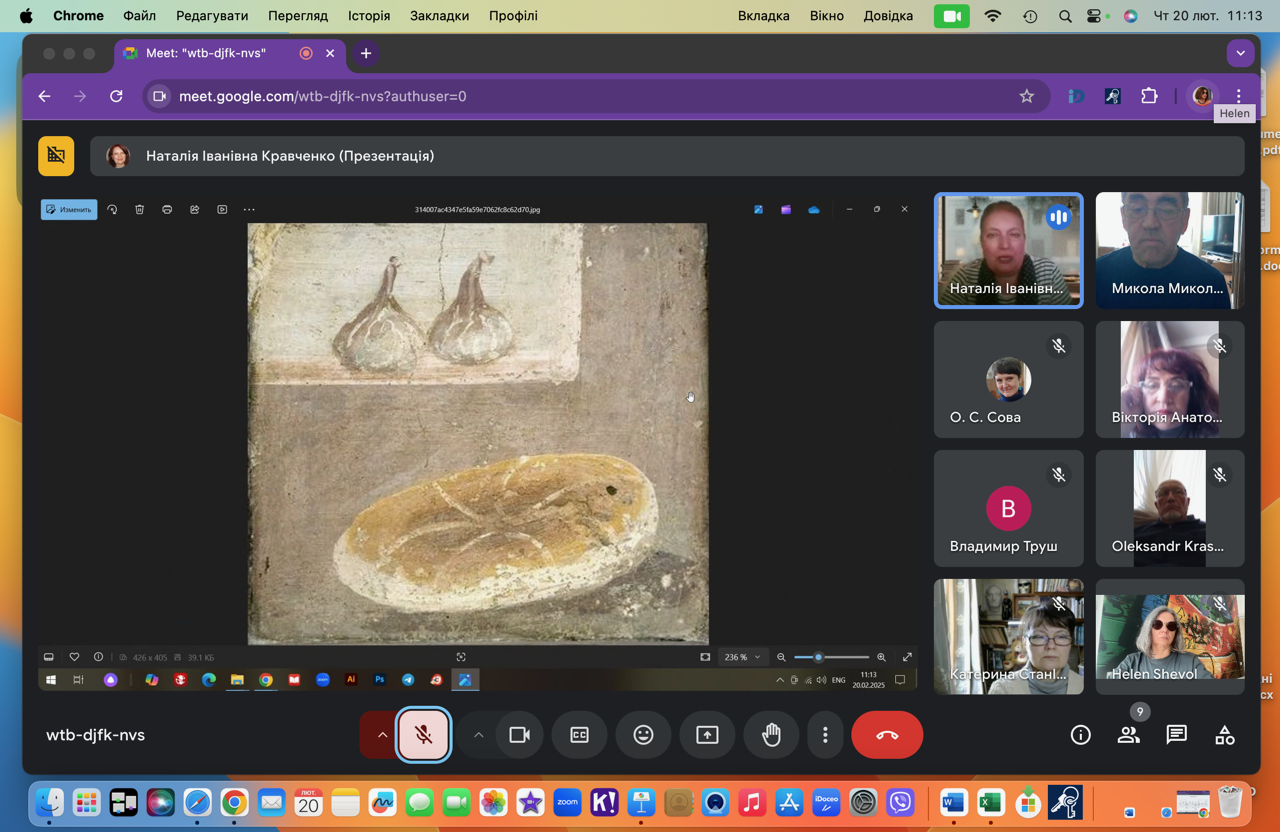Click the green camera indicator in menu bar
This screenshot has width=1280, height=832.
[951, 16]
